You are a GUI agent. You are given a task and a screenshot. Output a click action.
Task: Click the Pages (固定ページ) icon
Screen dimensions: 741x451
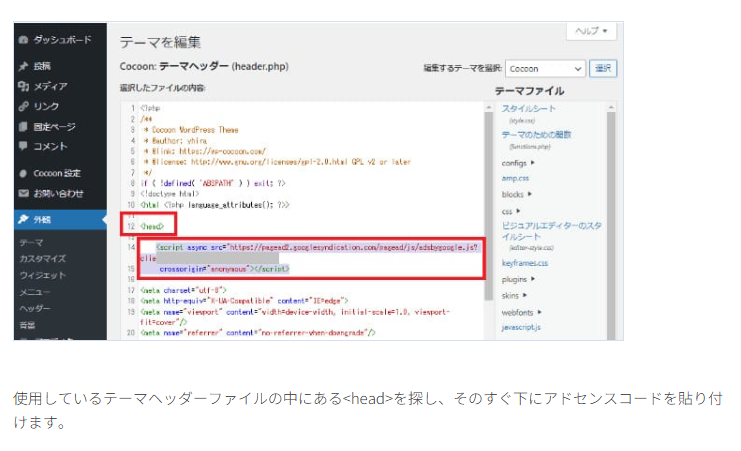pyautogui.click(x=23, y=127)
